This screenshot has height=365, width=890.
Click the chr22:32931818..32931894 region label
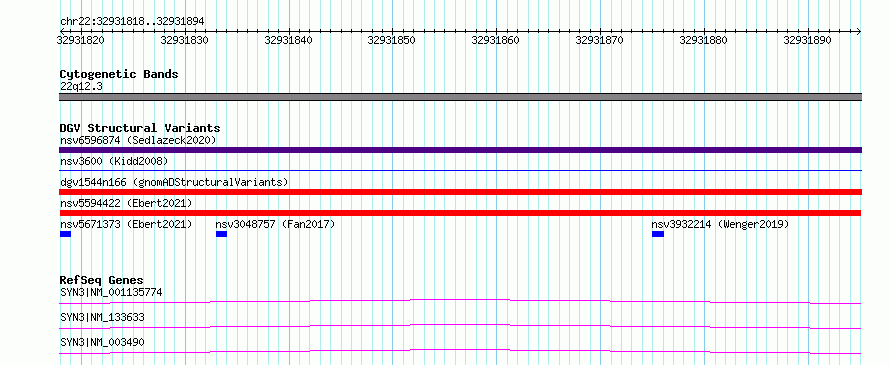coord(132,21)
